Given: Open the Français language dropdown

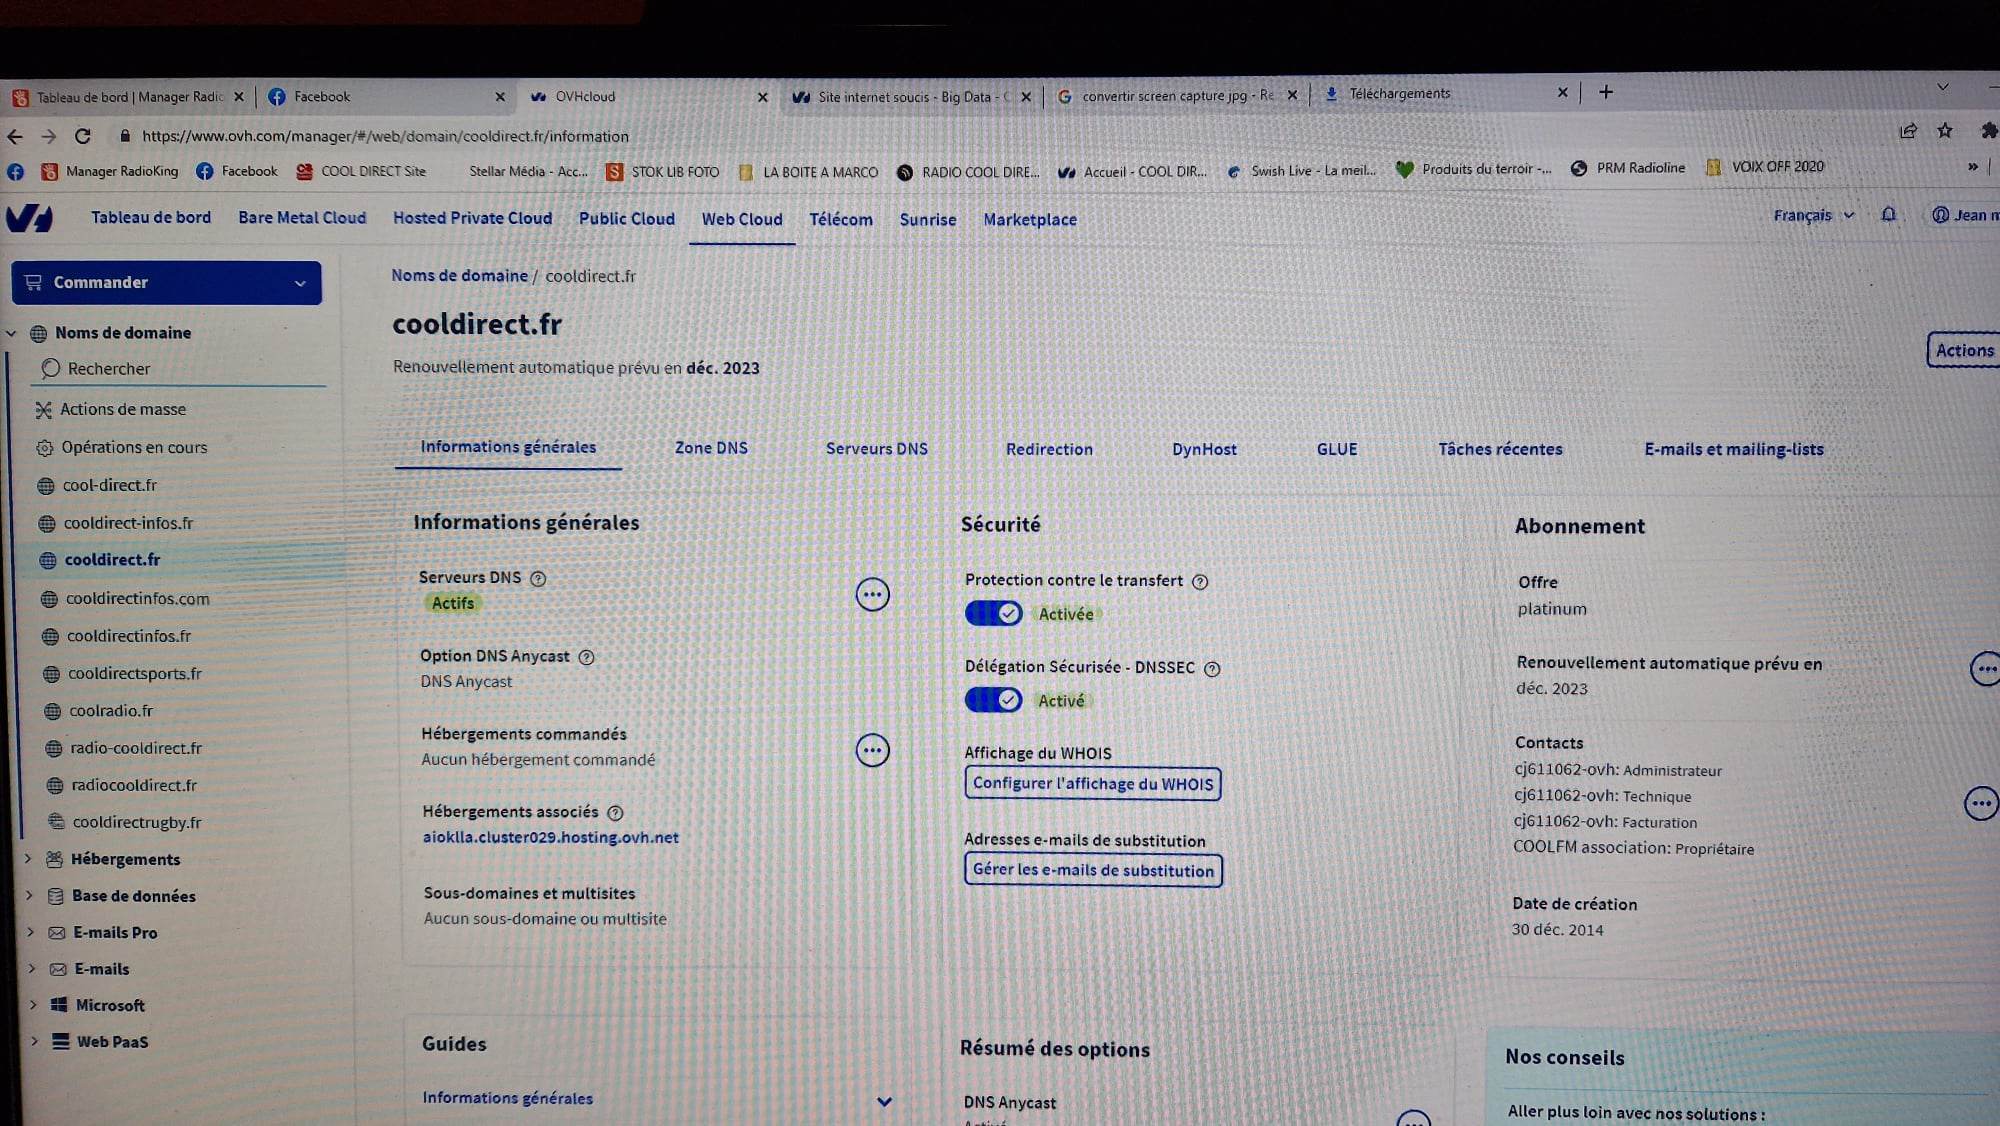Looking at the screenshot, I should pos(1812,215).
